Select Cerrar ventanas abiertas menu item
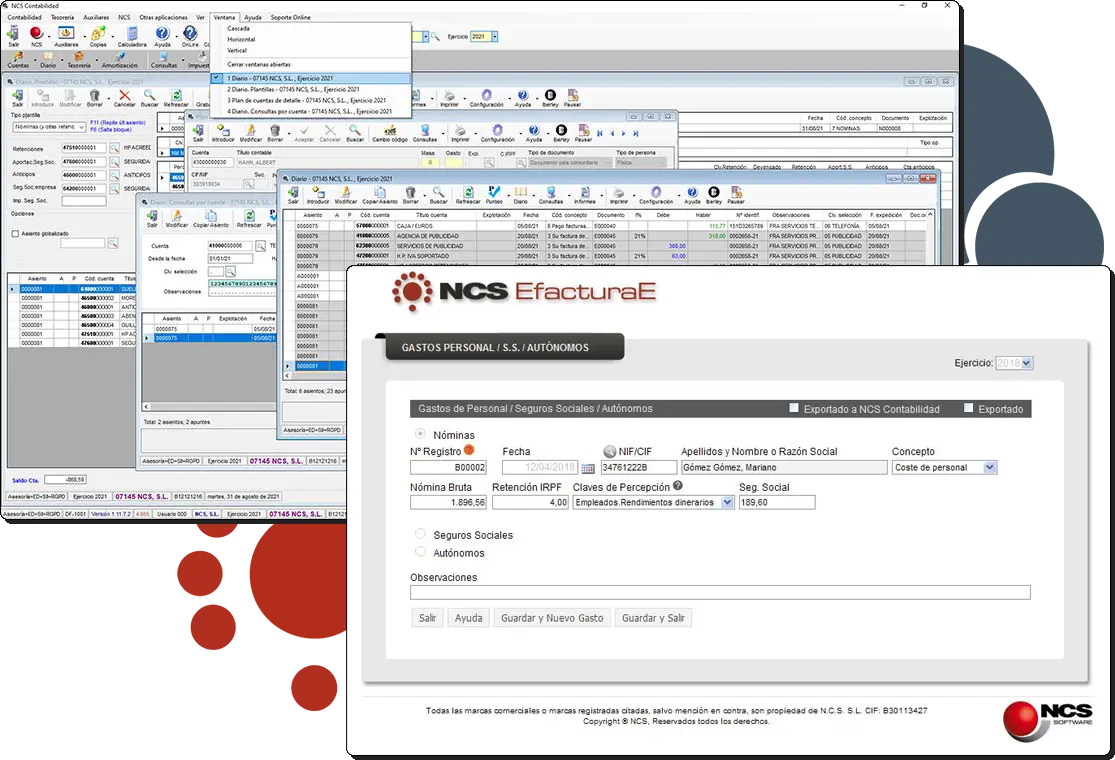 [259, 64]
